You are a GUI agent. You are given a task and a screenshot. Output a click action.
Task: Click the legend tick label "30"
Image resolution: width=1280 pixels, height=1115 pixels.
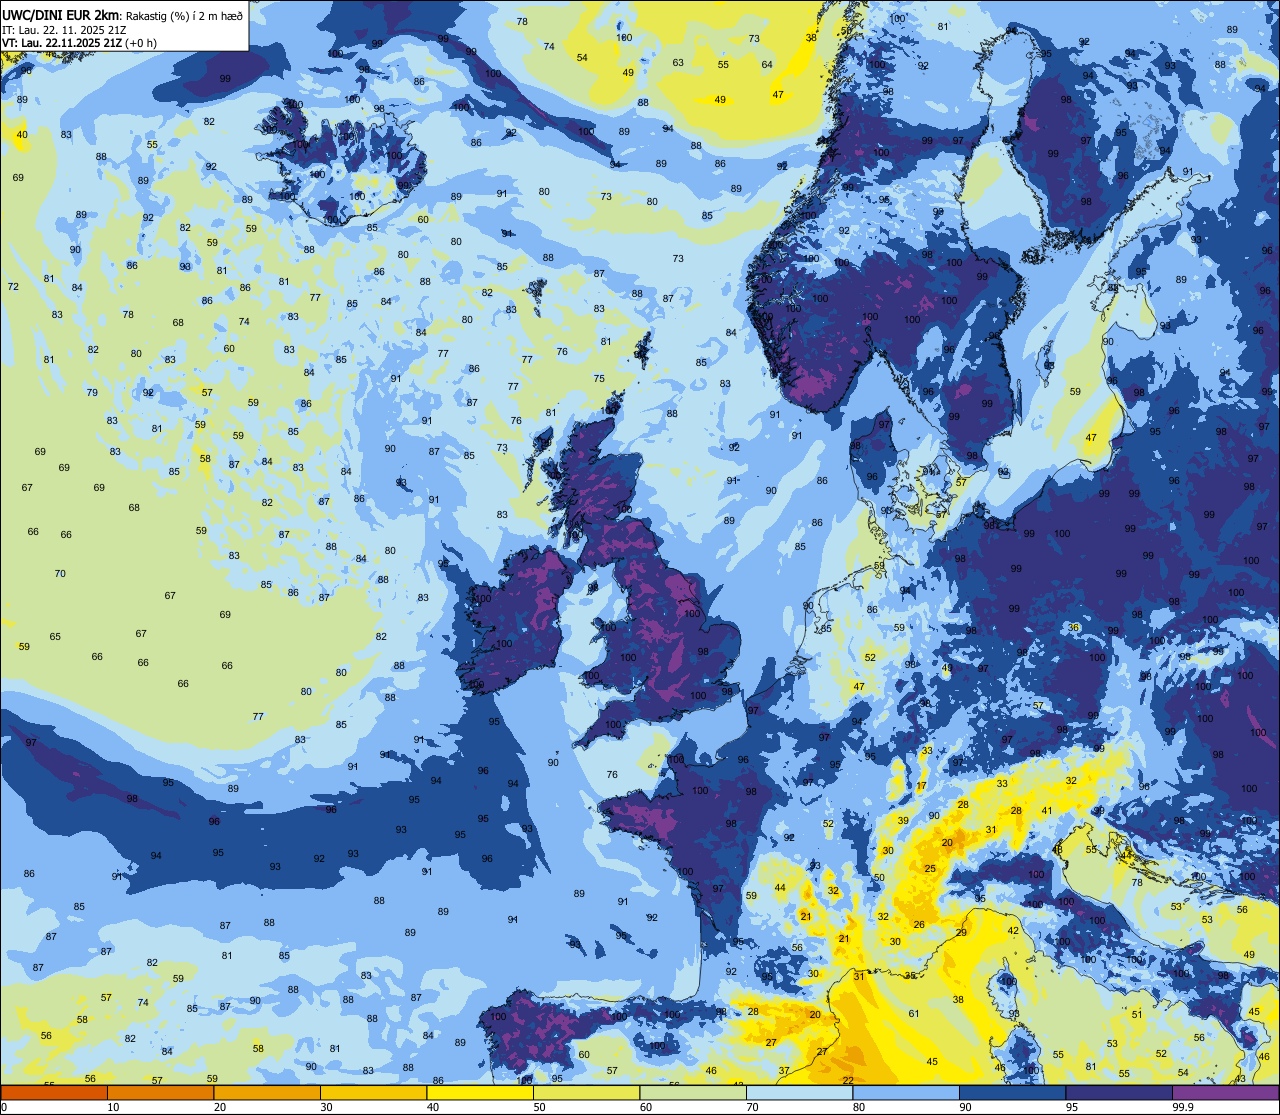[326, 1107]
